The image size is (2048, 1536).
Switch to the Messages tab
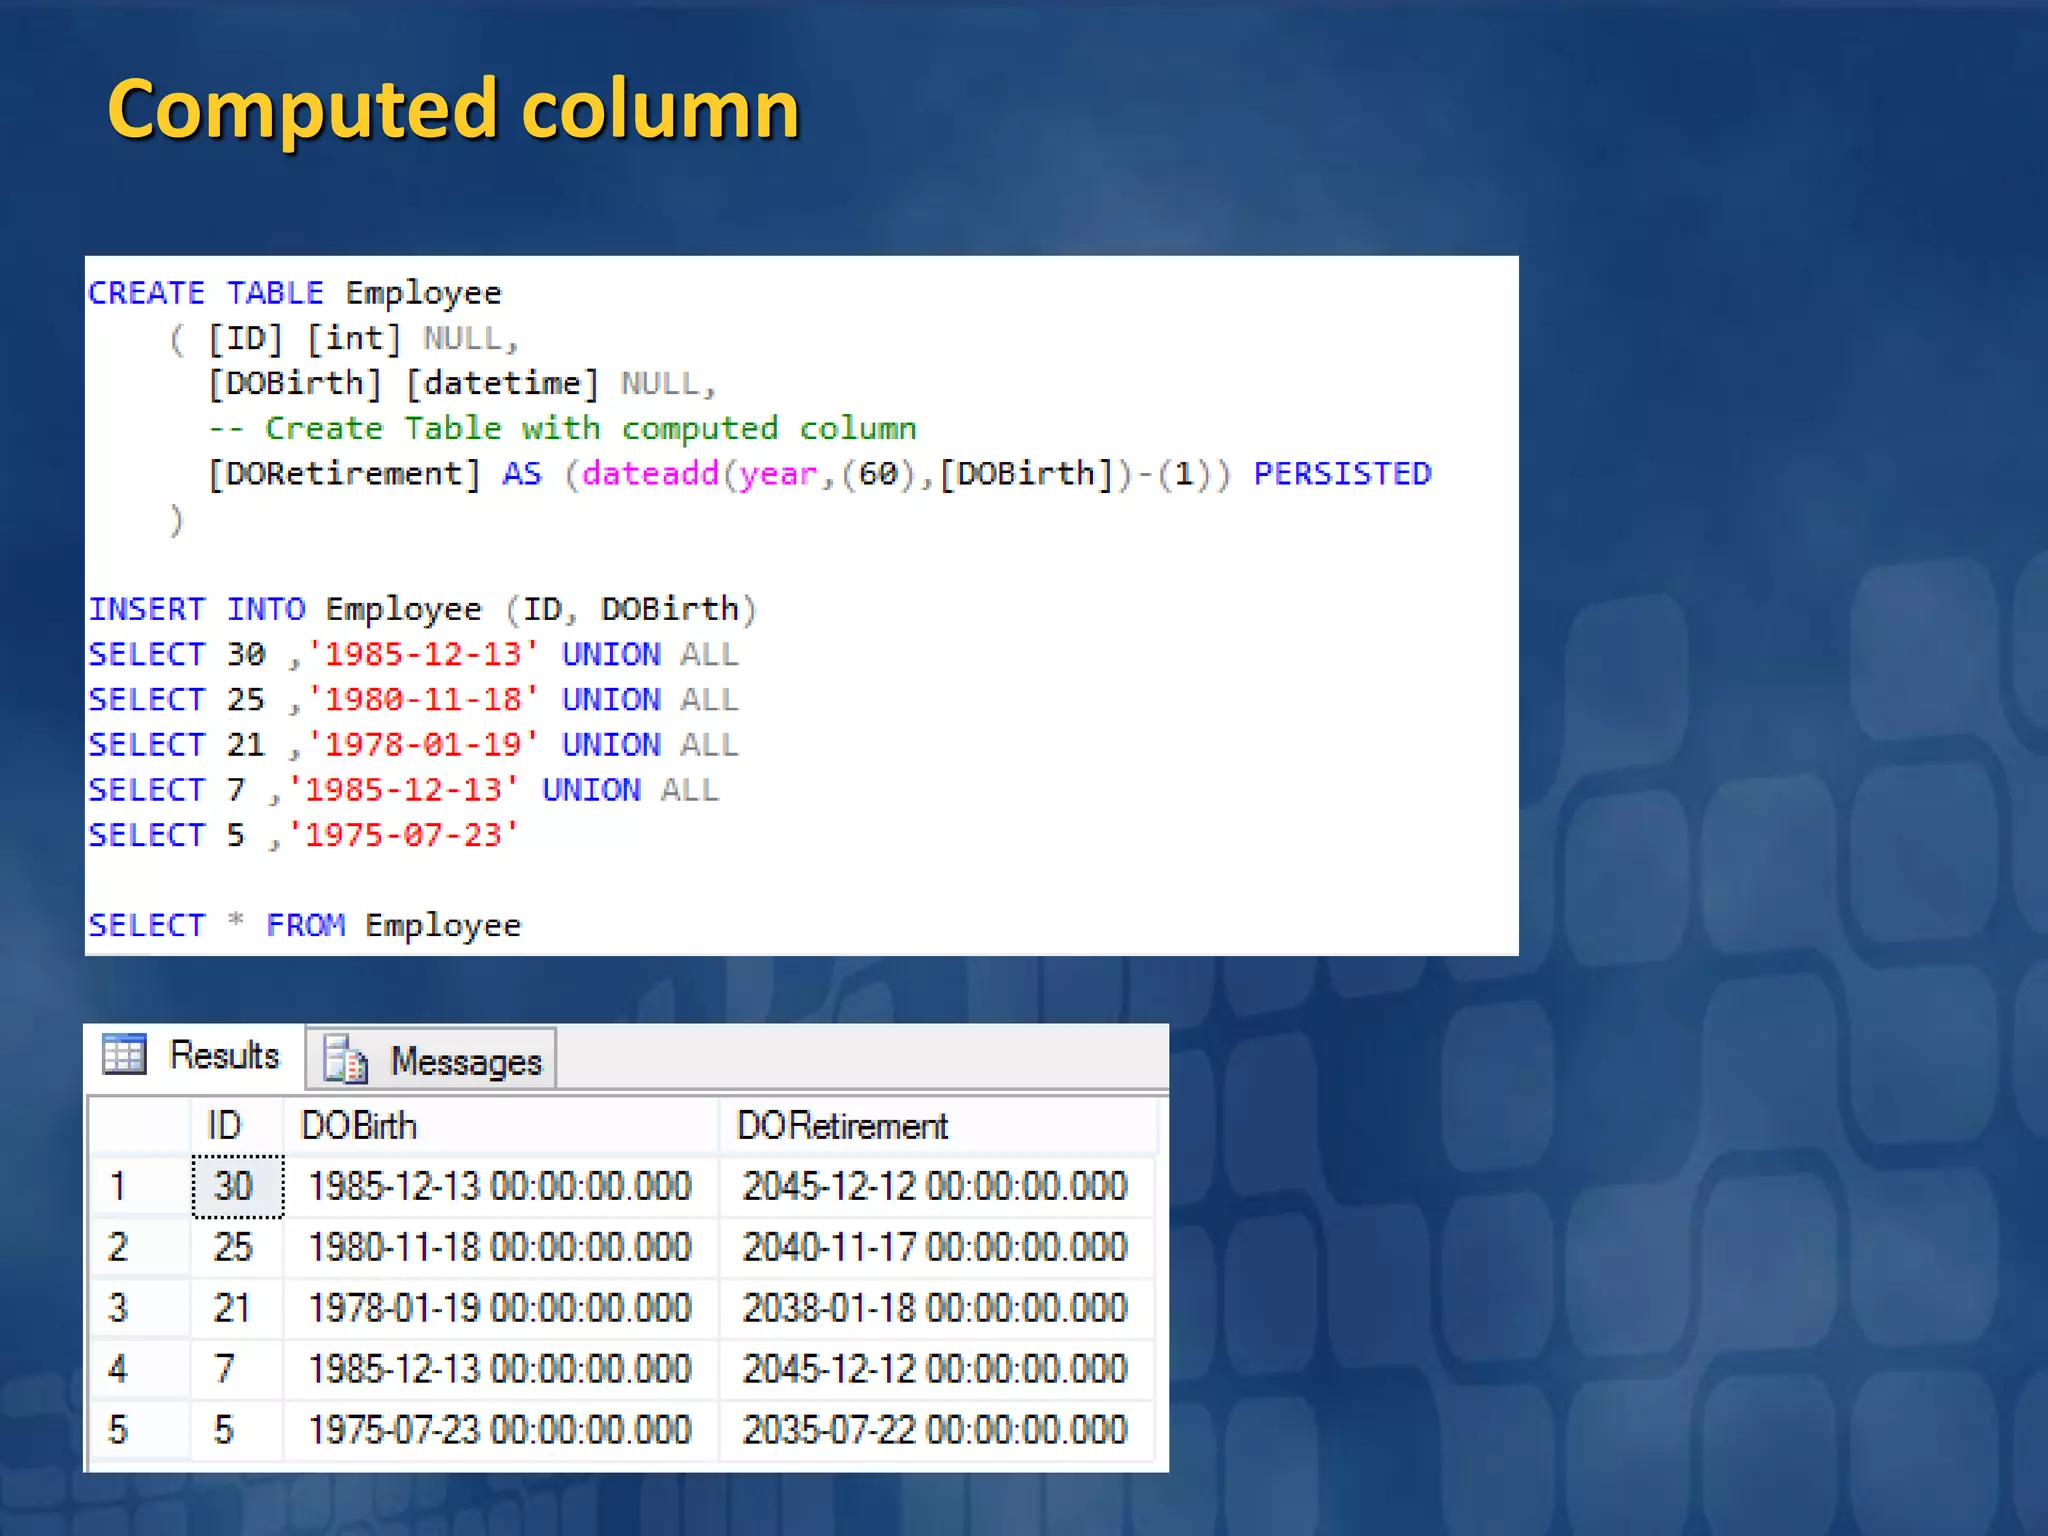pyautogui.click(x=431, y=1060)
